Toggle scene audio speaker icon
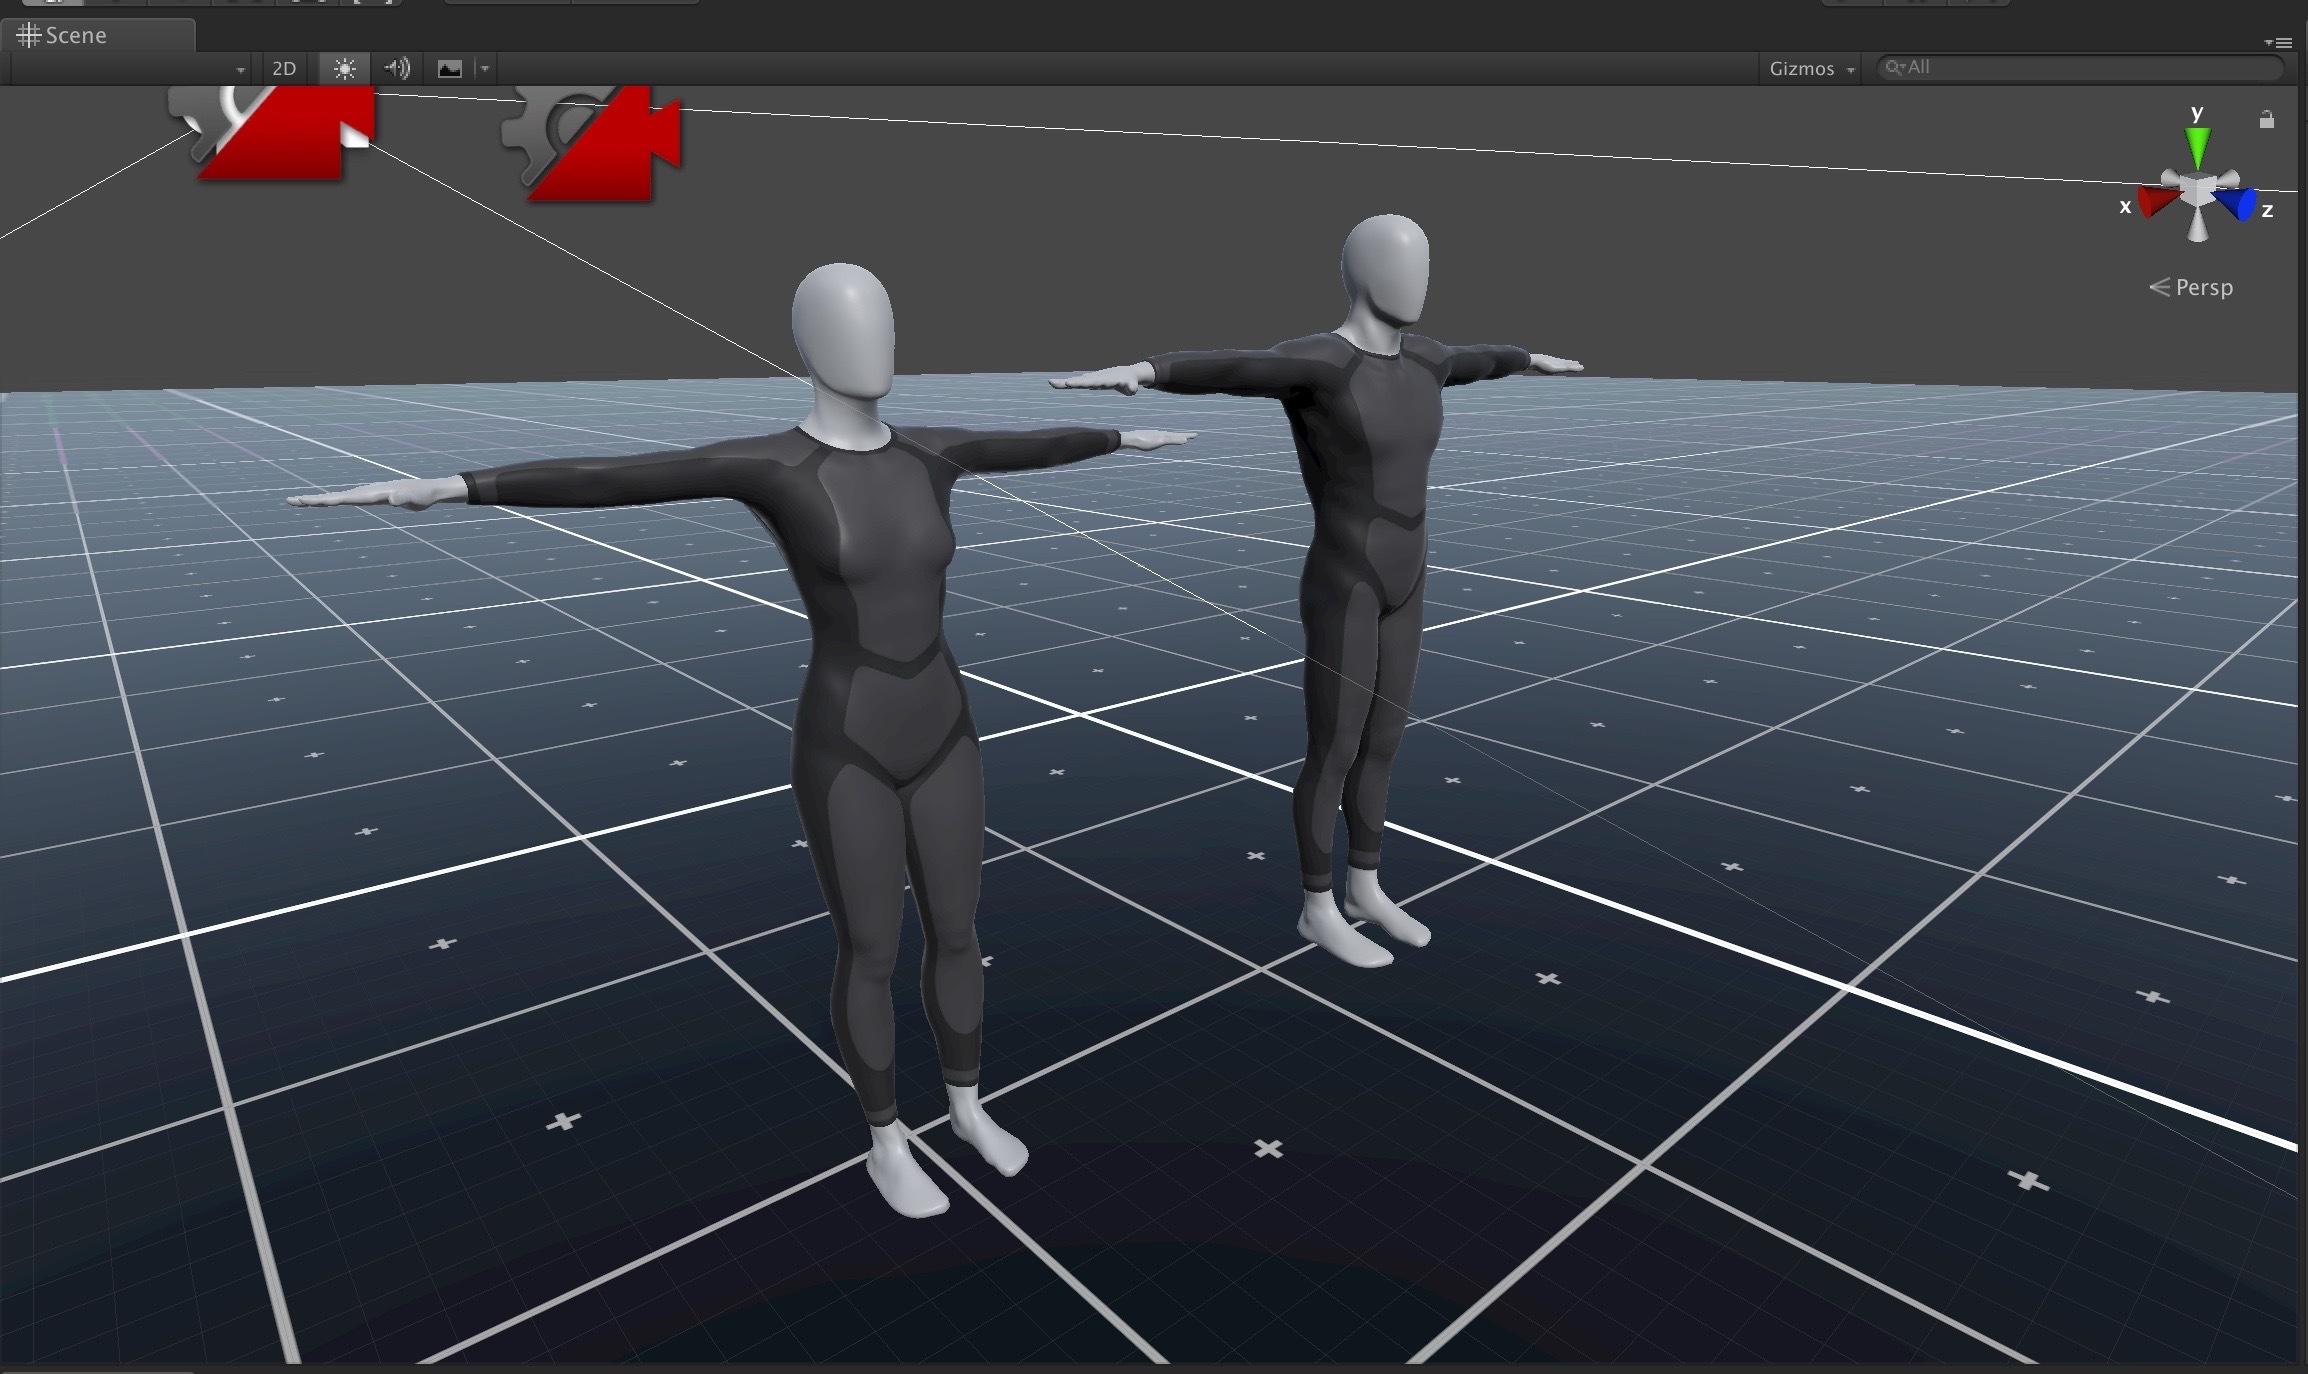The image size is (2308, 1374). coord(397,68)
